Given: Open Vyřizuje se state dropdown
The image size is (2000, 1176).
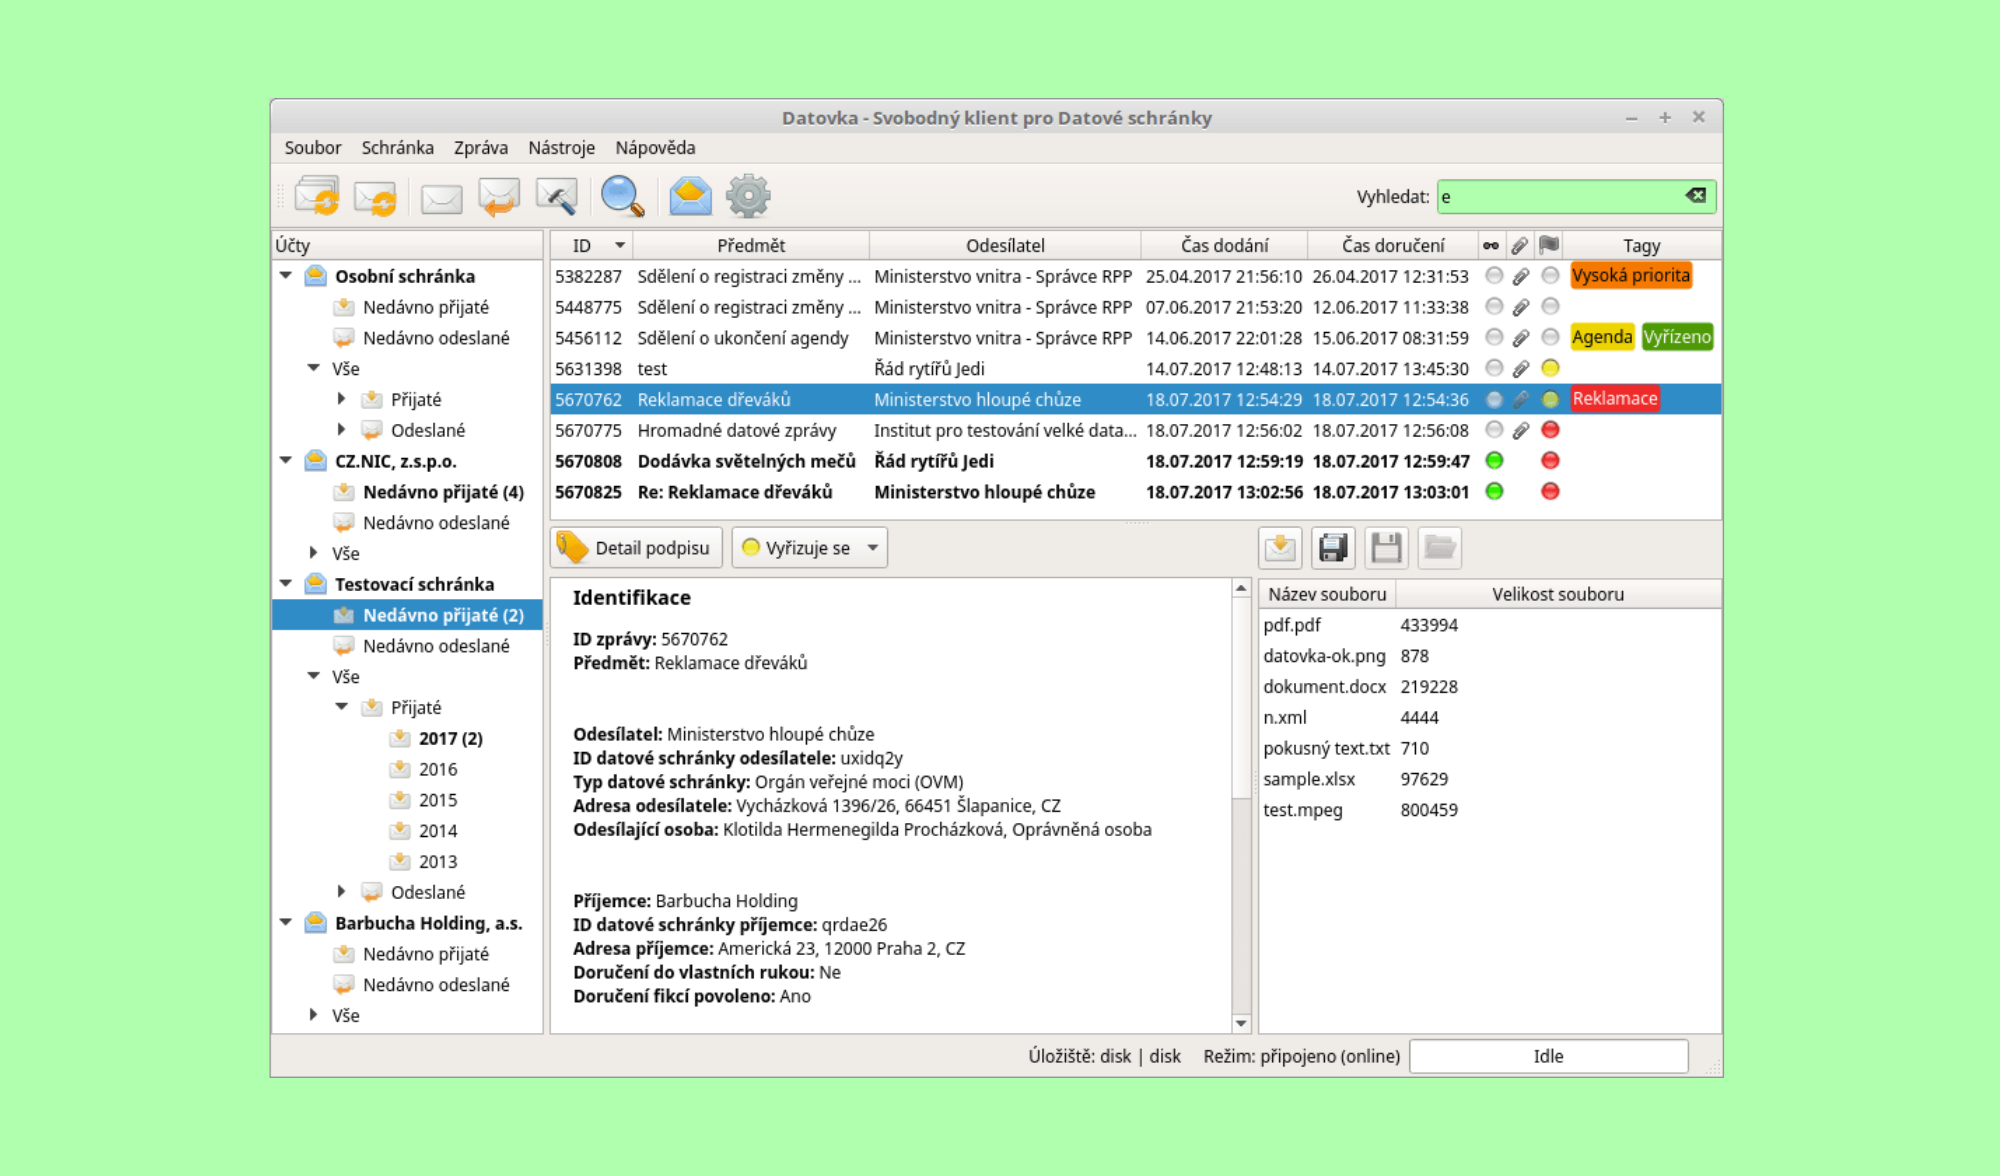Looking at the screenshot, I should [x=809, y=547].
